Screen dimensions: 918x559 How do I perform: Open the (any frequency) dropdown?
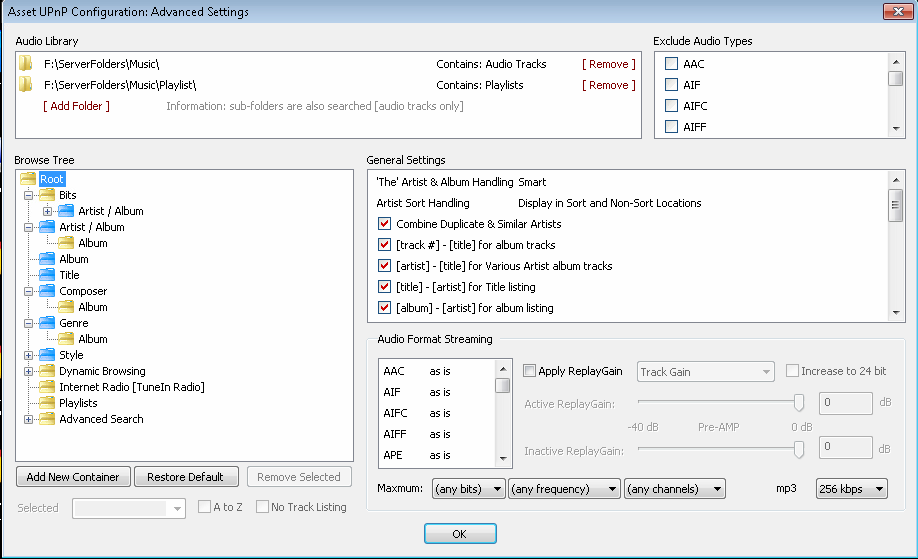coord(564,489)
